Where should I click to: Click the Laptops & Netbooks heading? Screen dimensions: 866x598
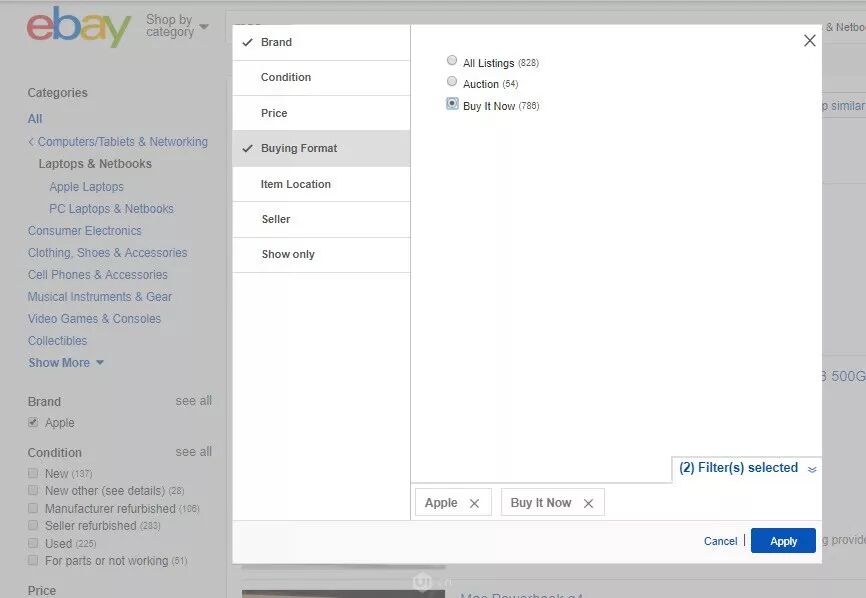(95, 164)
